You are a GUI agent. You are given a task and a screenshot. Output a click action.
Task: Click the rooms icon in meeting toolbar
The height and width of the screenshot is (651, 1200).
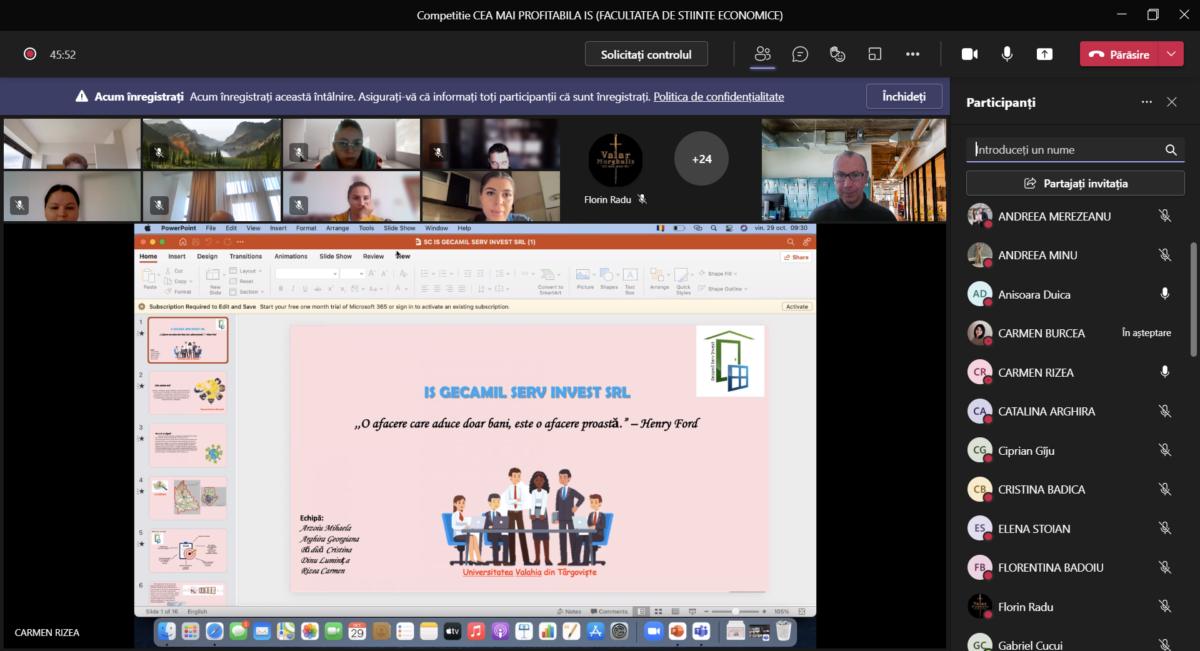tap(875, 54)
